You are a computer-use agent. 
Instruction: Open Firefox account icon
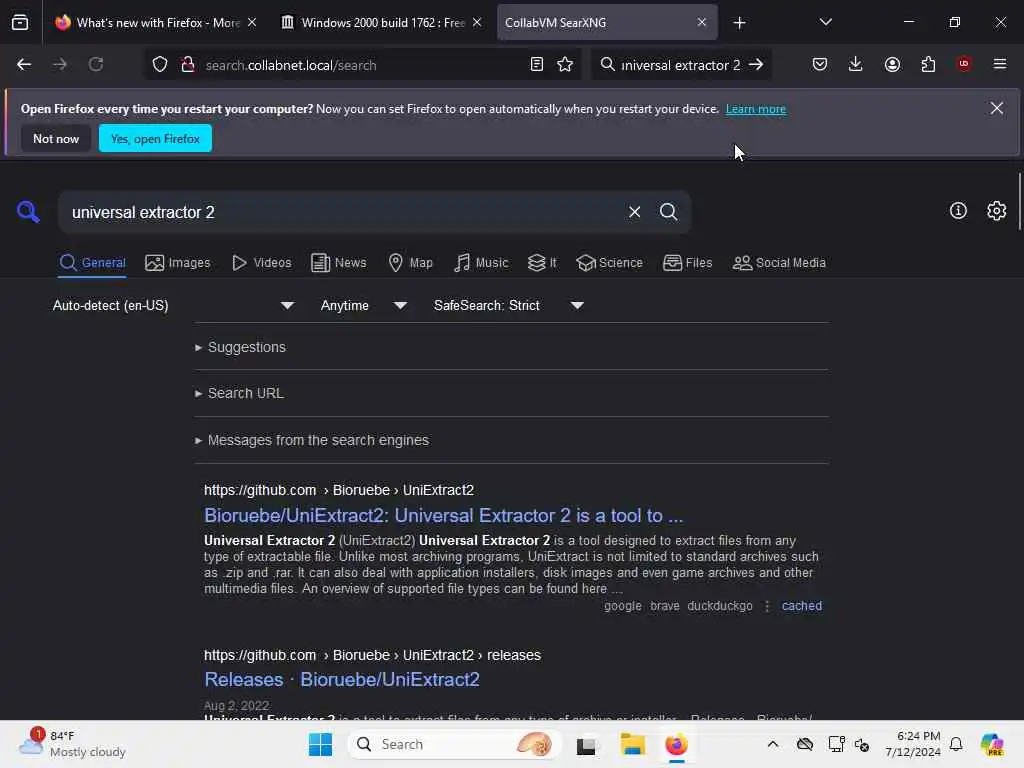point(892,65)
